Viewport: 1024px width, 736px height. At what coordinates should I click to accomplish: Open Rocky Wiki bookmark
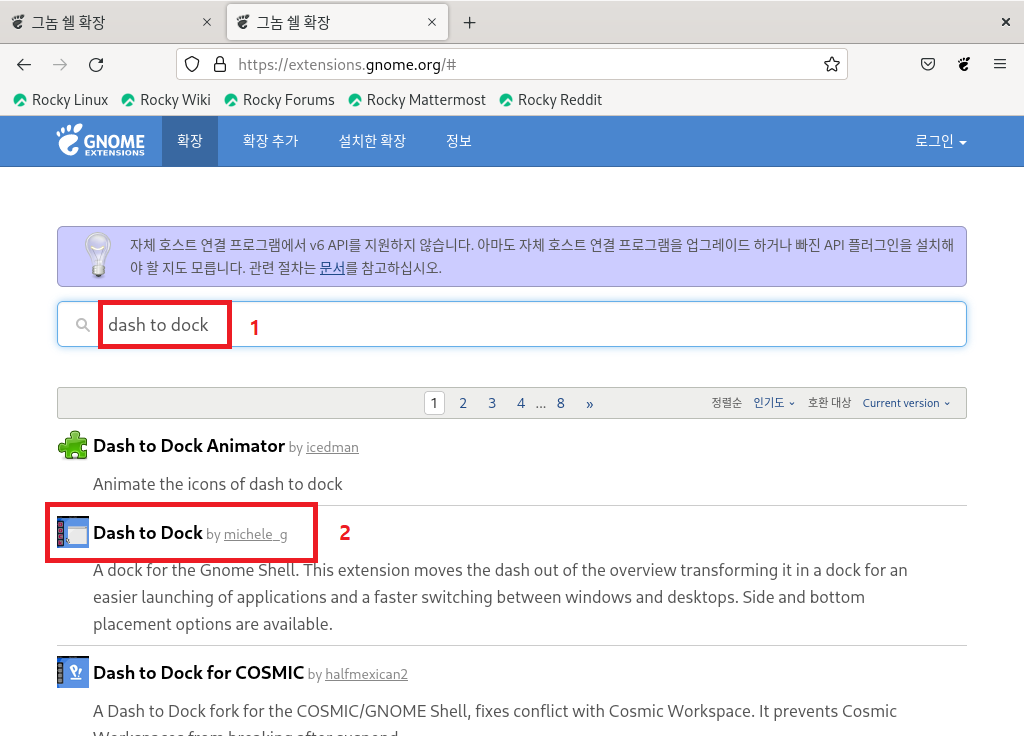[166, 100]
